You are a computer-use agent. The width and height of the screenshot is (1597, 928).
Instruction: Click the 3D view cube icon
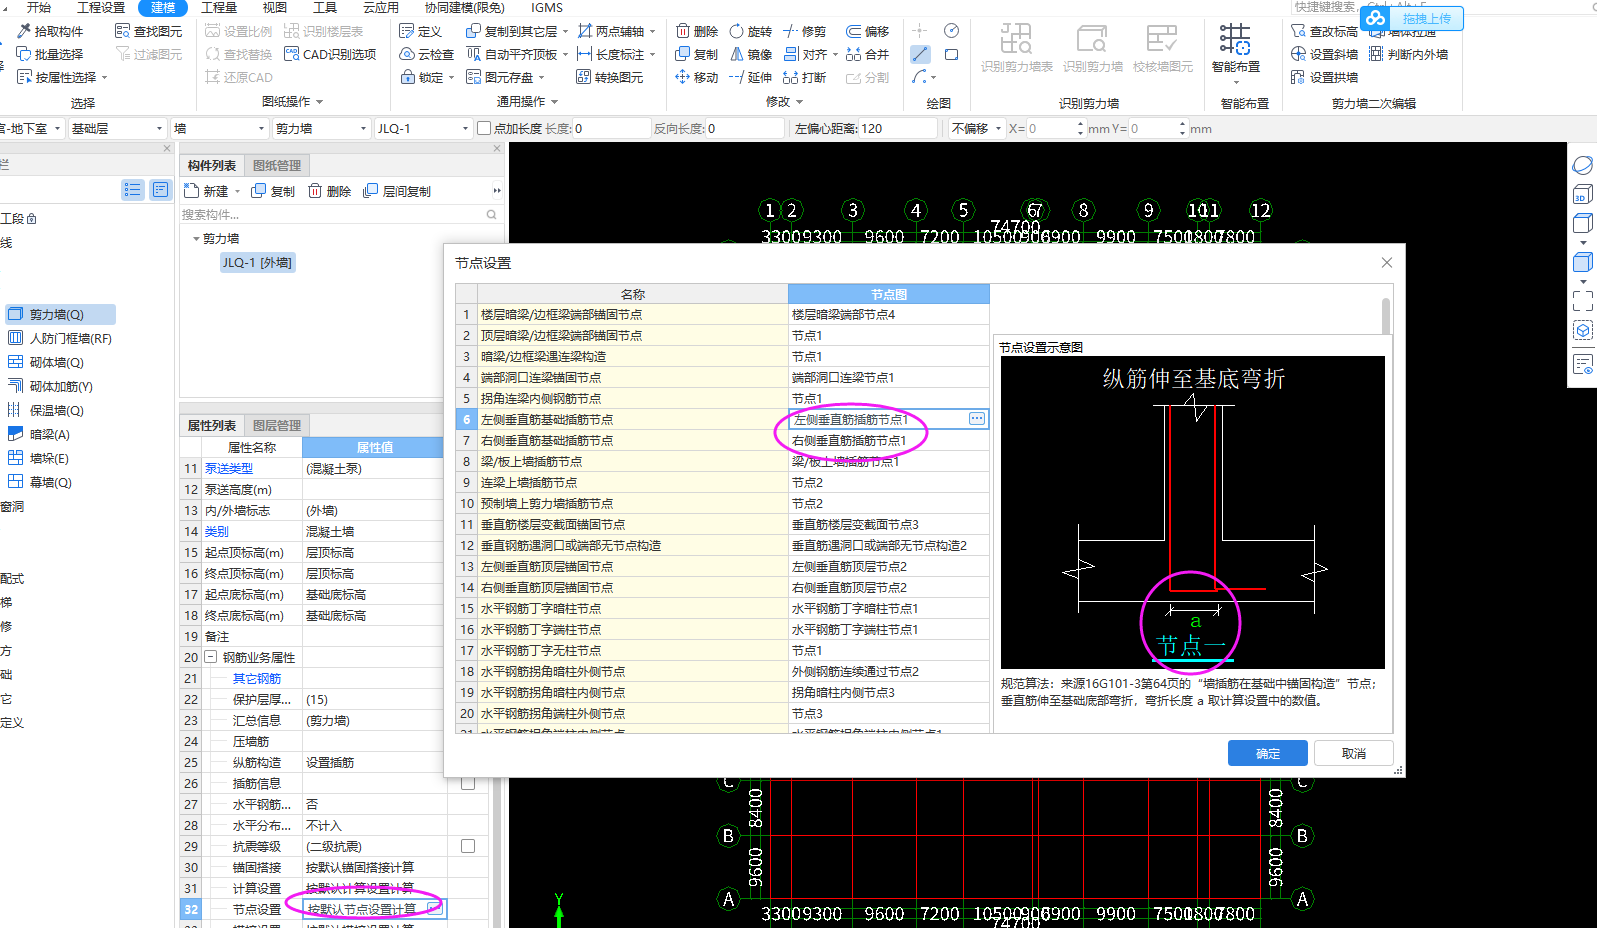pos(1583,194)
